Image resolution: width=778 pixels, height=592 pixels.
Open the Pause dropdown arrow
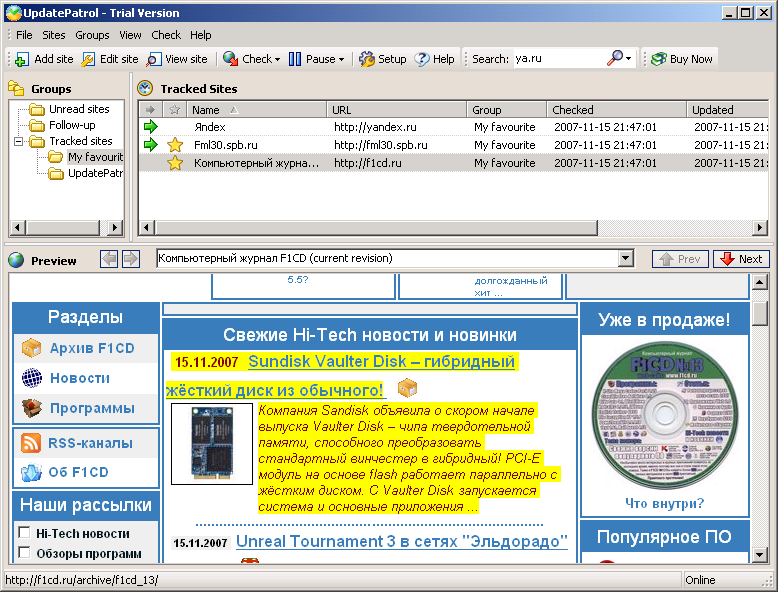click(x=341, y=60)
